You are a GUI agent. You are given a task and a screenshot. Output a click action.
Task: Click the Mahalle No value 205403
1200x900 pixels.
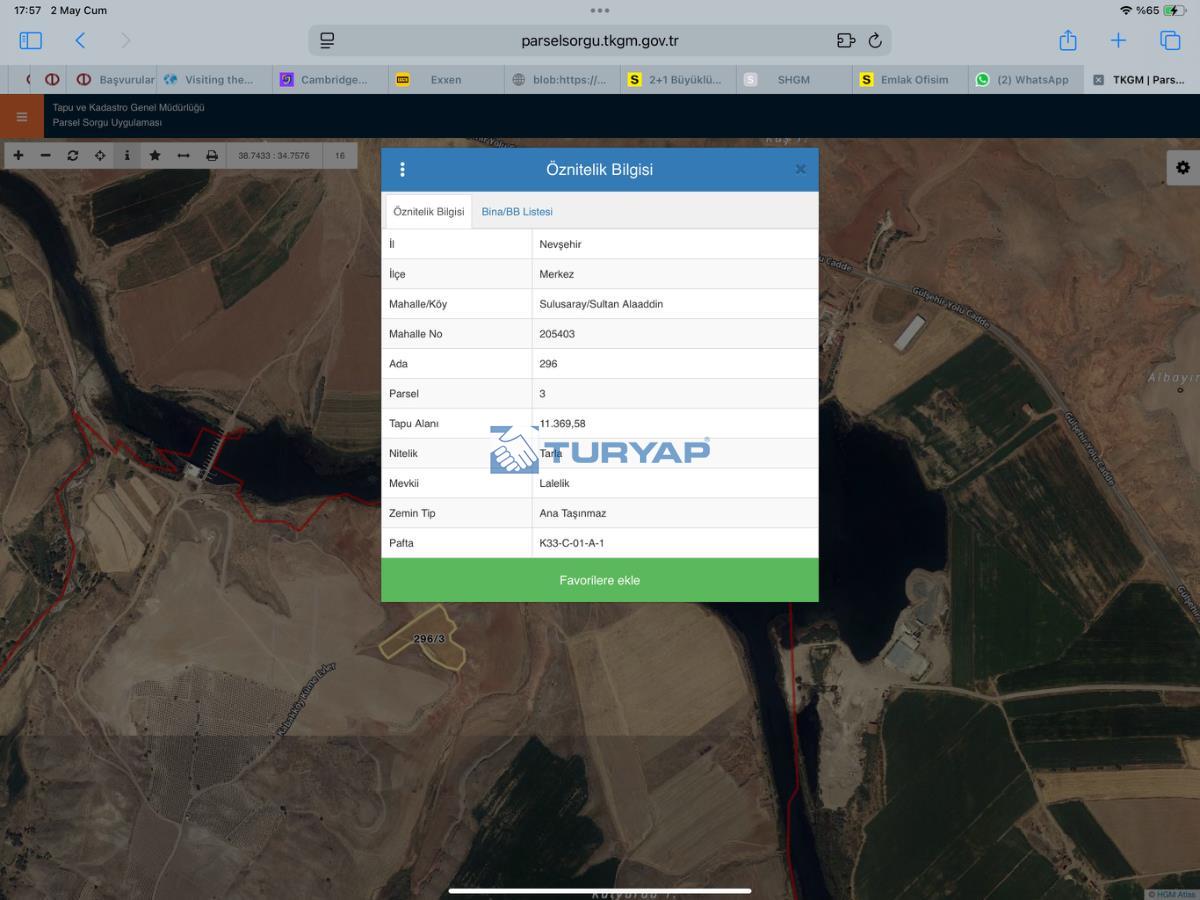pos(557,334)
